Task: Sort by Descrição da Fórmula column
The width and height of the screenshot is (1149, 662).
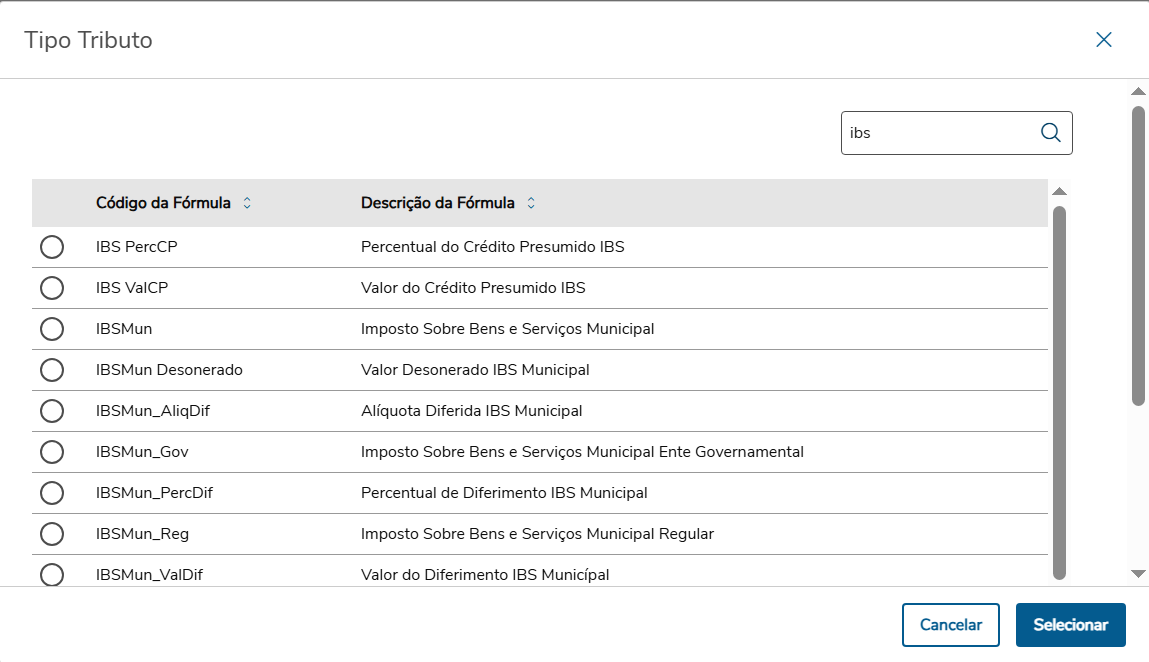Action: click(531, 203)
